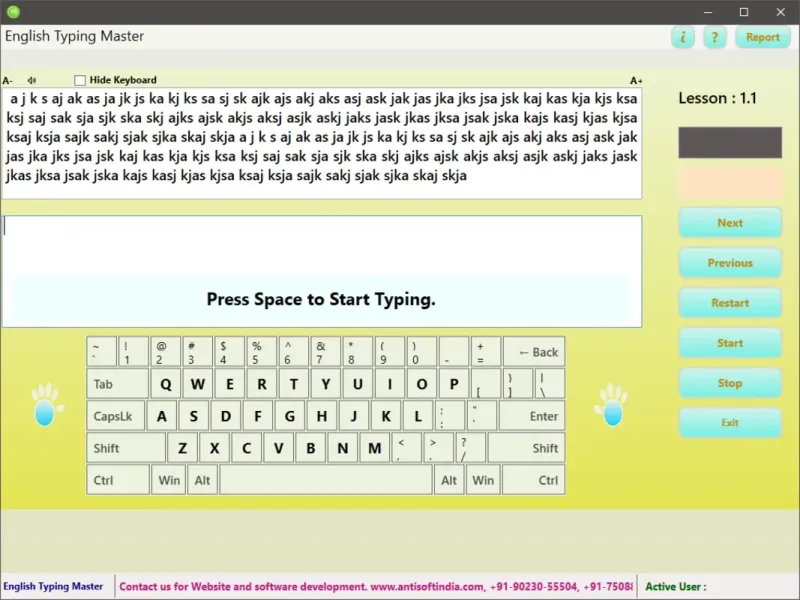Go back to the Previous lesson
The width and height of the screenshot is (800, 600).
730,263
